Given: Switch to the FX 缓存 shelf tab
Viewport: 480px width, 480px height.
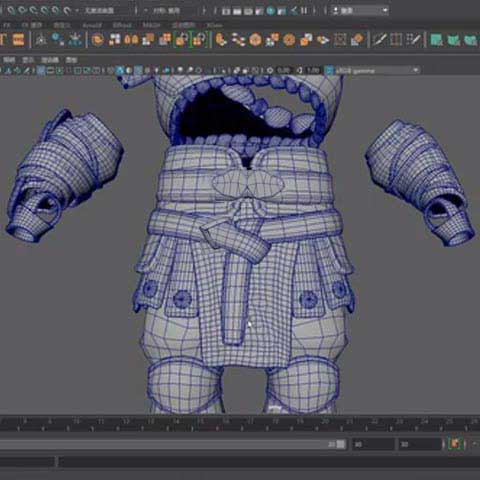Looking at the screenshot, I should [x=32, y=25].
